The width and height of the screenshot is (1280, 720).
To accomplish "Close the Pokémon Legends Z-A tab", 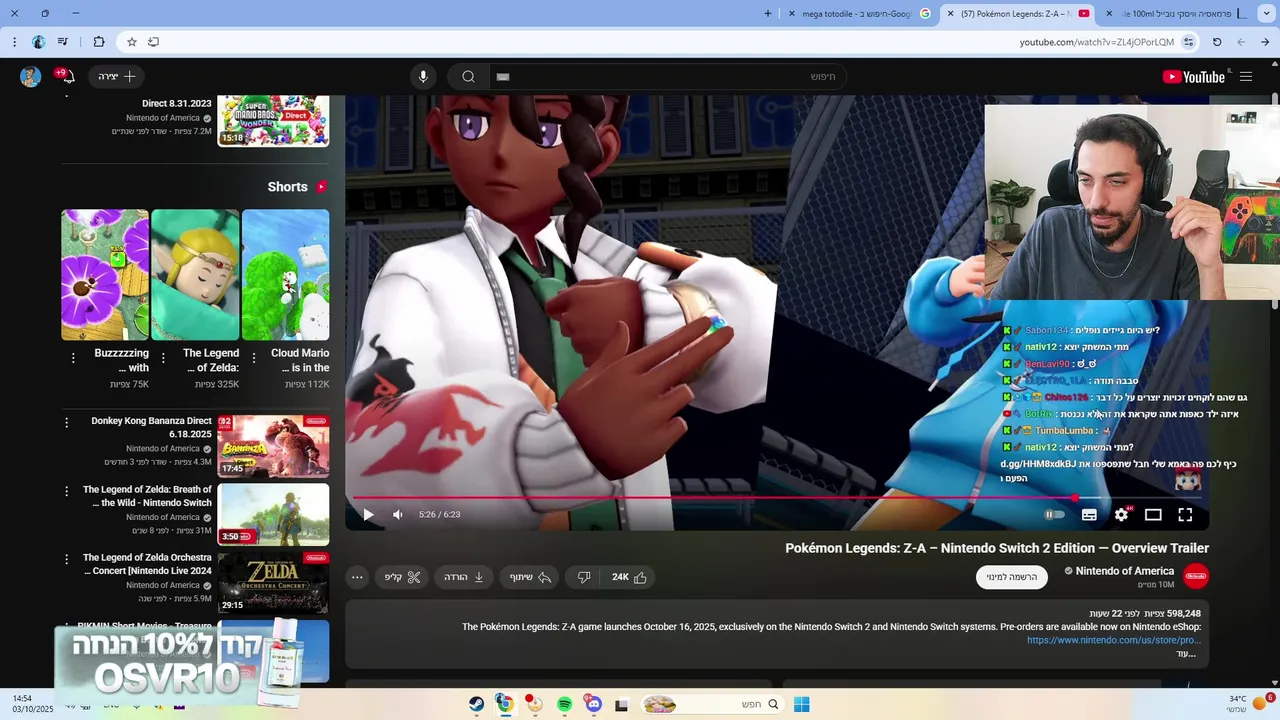I will pyautogui.click(x=949, y=13).
